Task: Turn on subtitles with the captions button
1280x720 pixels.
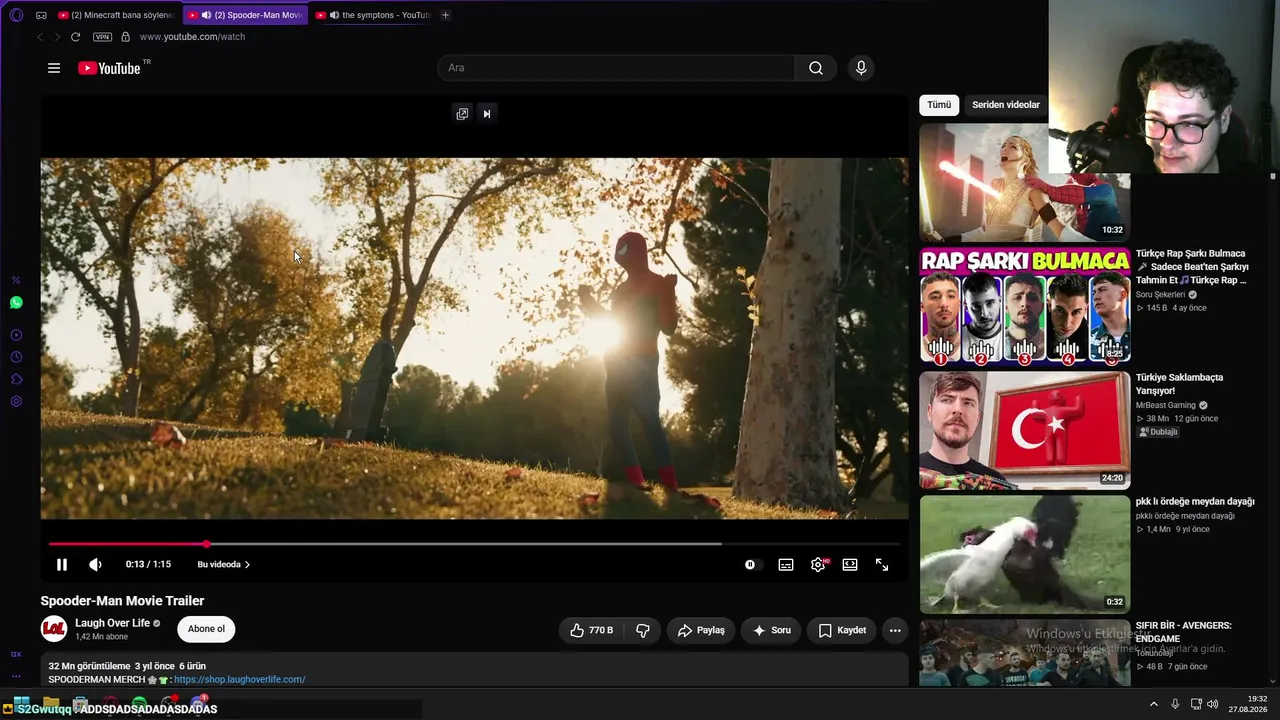Action: point(786,565)
